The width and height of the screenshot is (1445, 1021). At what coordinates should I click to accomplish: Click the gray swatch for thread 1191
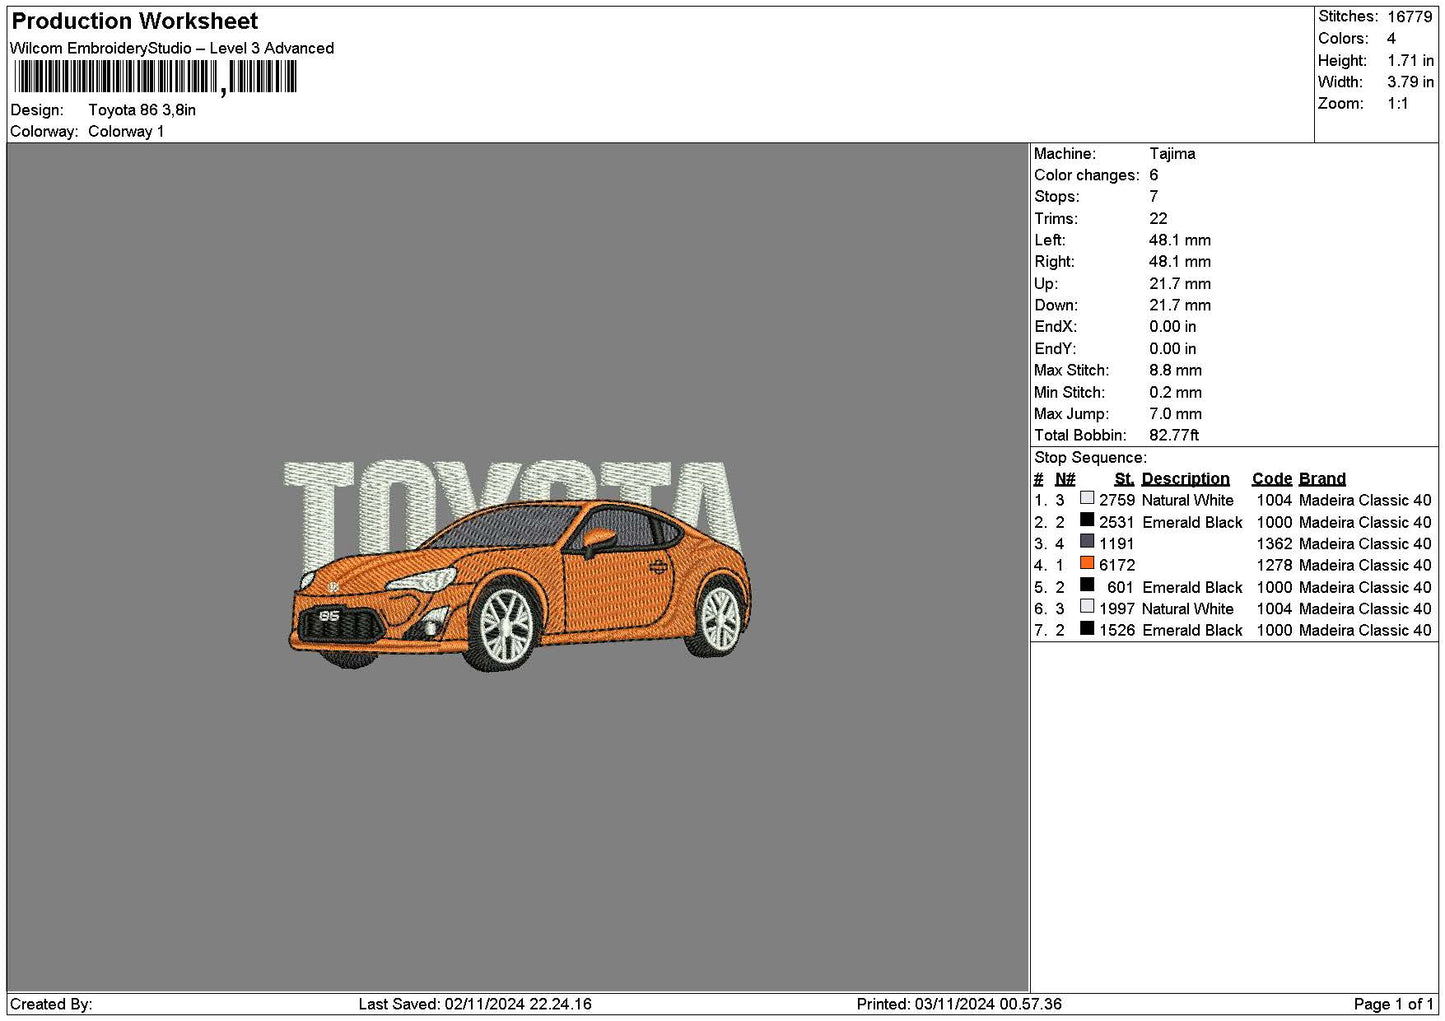(1087, 541)
